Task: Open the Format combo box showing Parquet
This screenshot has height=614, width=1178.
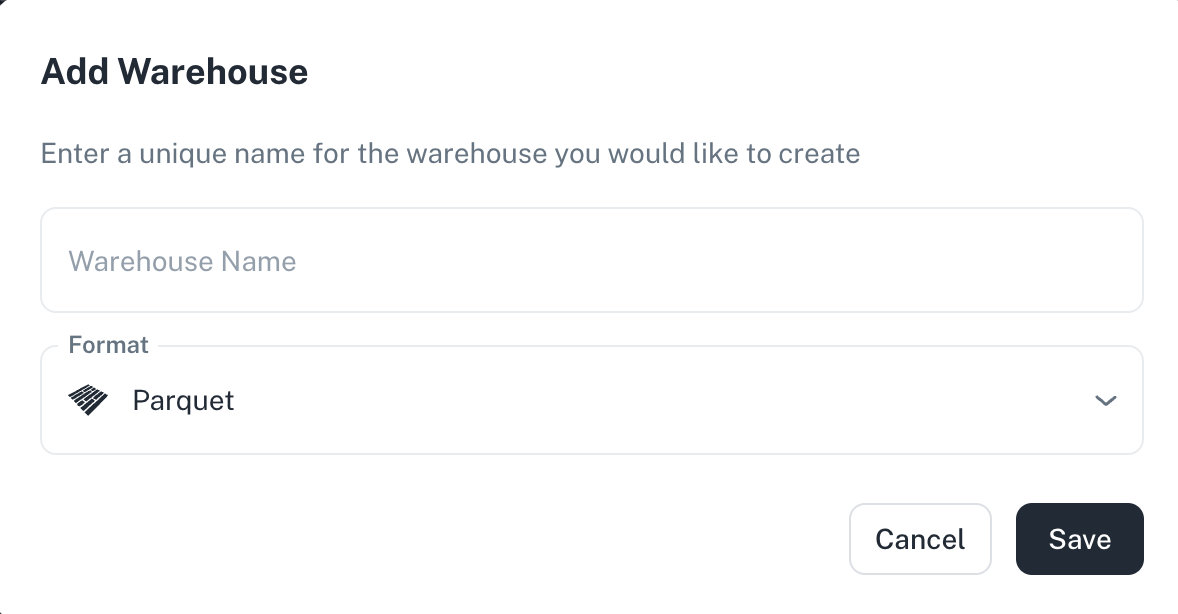Action: coord(592,400)
